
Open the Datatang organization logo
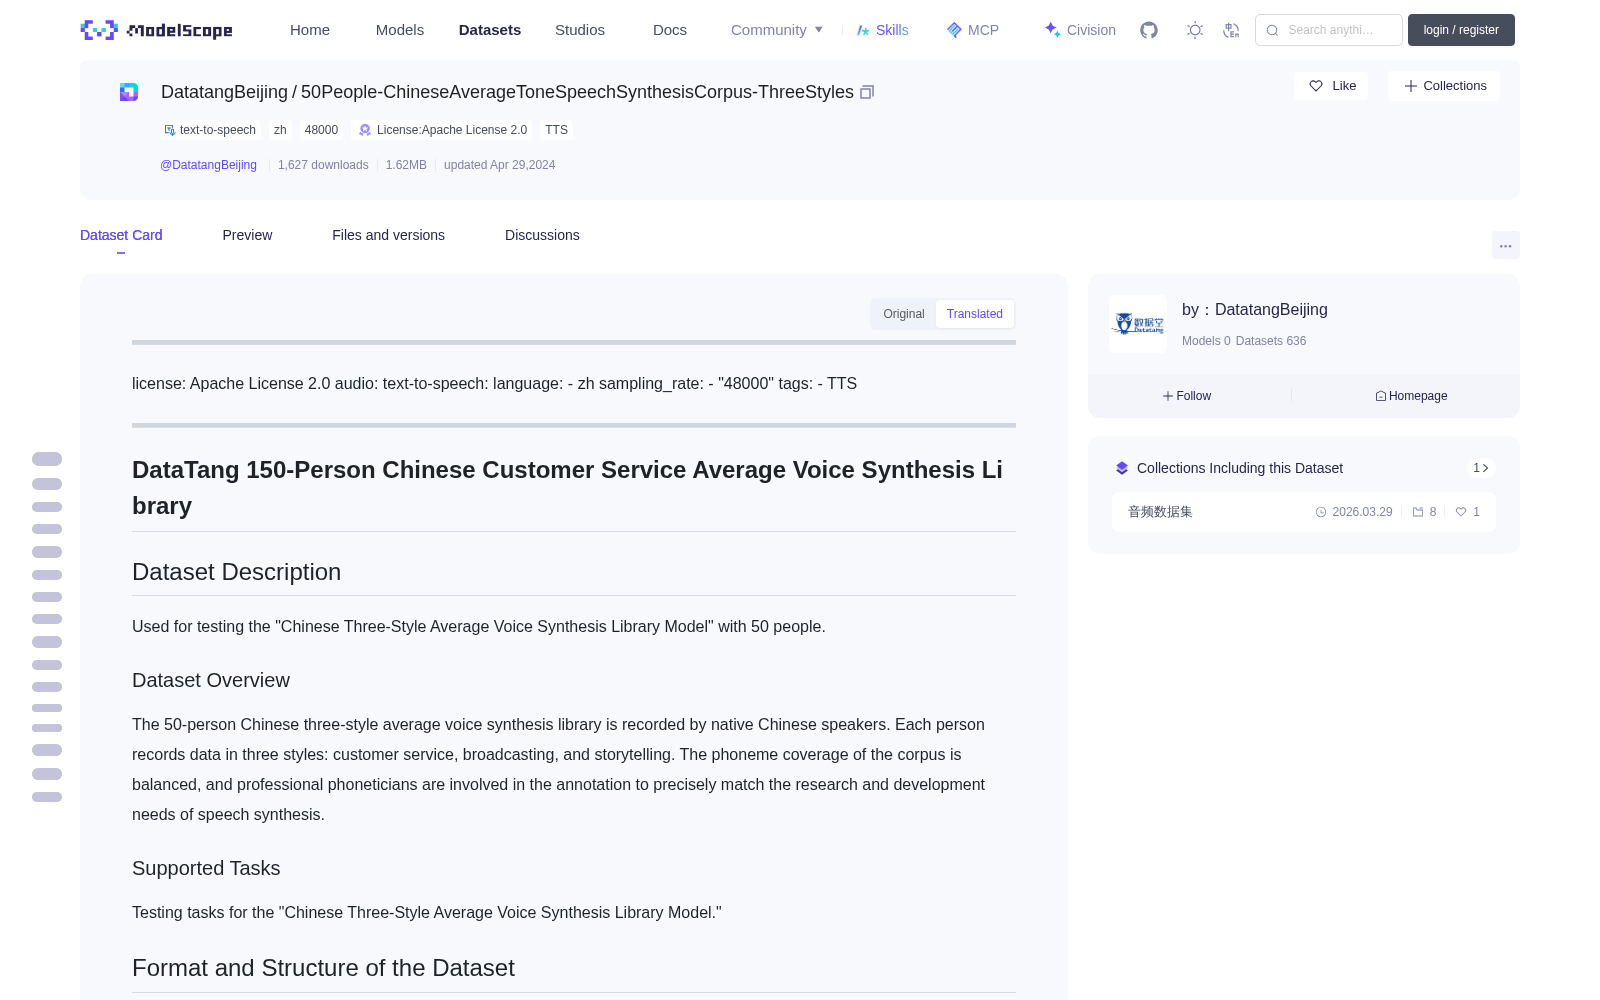click(x=1138, y=324)
